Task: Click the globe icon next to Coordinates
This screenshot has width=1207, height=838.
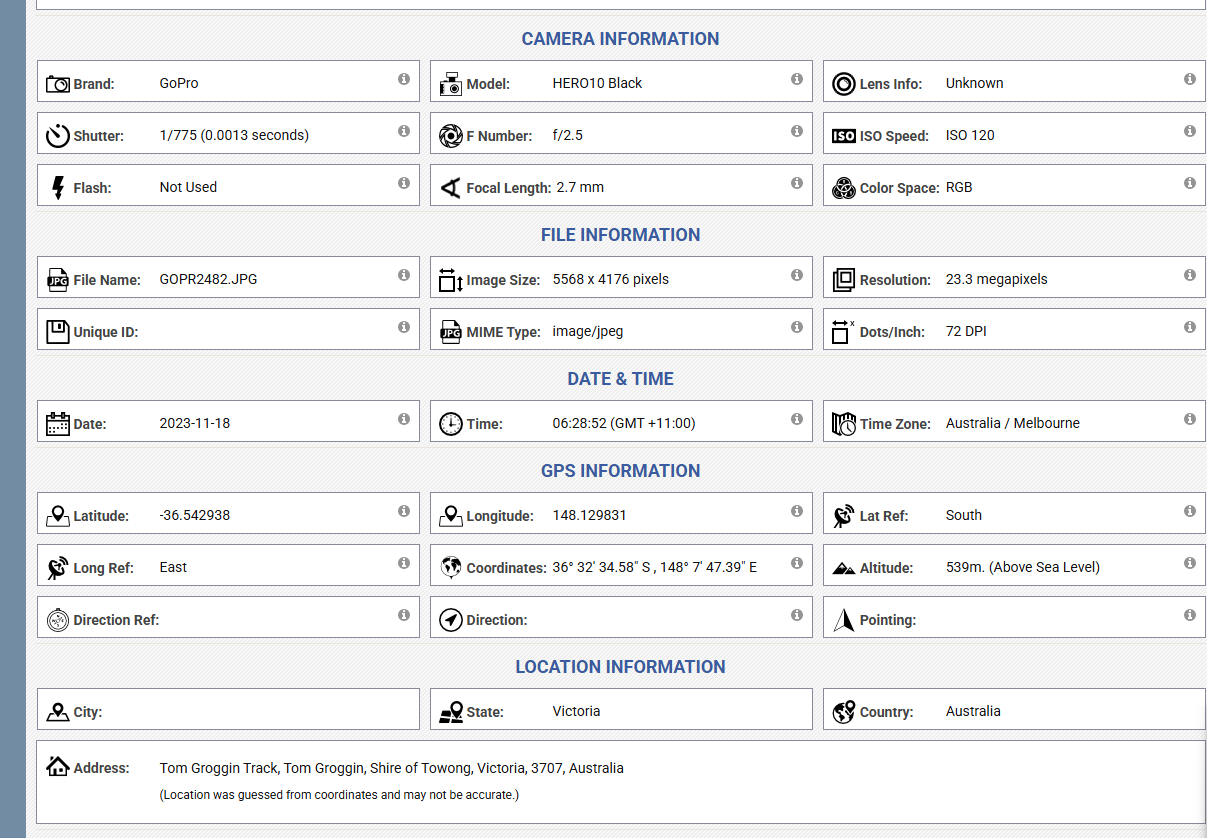Action: [x=451, y=568]
